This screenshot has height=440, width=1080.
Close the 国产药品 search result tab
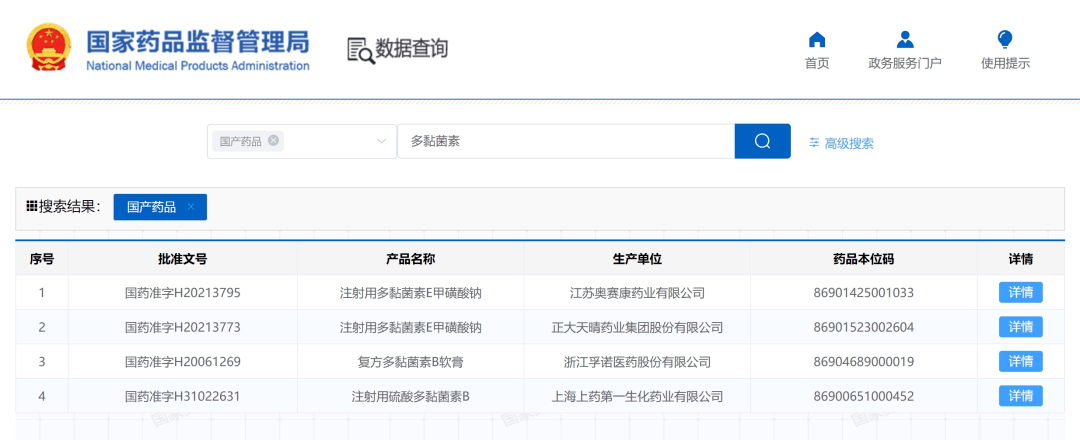(x=191, y=207)
